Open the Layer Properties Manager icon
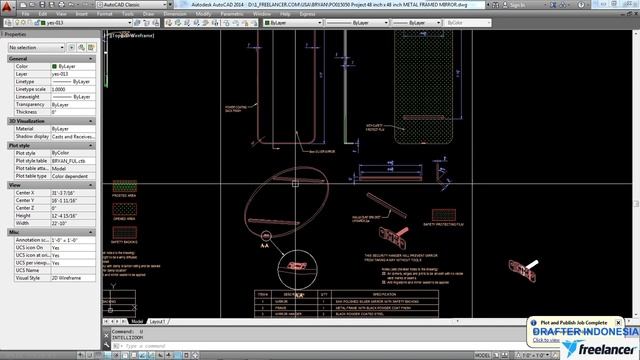Image resolution: width=640 pixels, height=360 pixels. (x=9, y=23)
